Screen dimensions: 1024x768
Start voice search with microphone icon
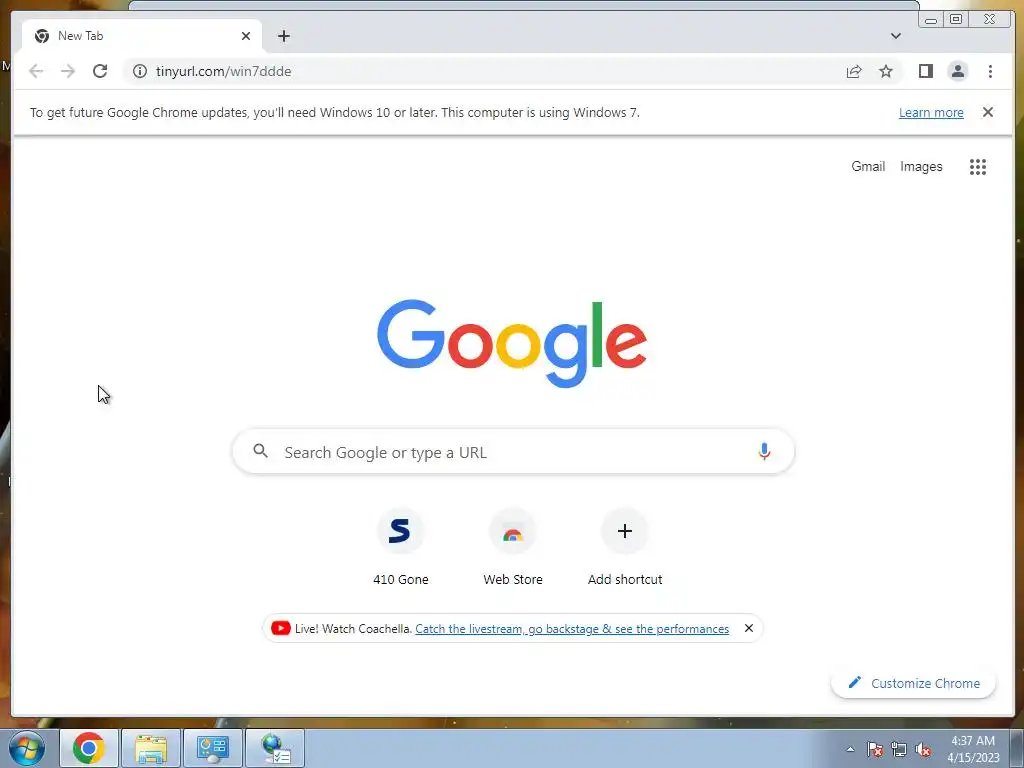pos(764,451)
